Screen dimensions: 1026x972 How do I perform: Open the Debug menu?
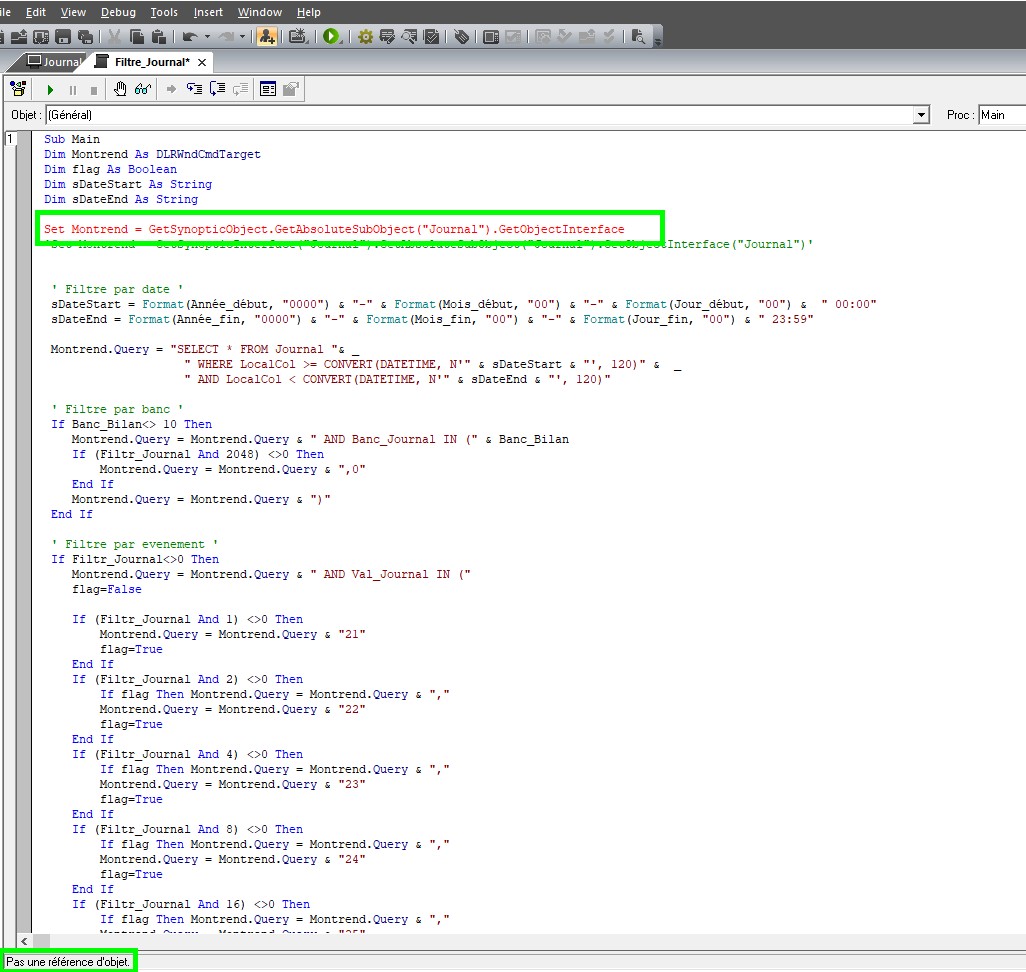[119, 12]
